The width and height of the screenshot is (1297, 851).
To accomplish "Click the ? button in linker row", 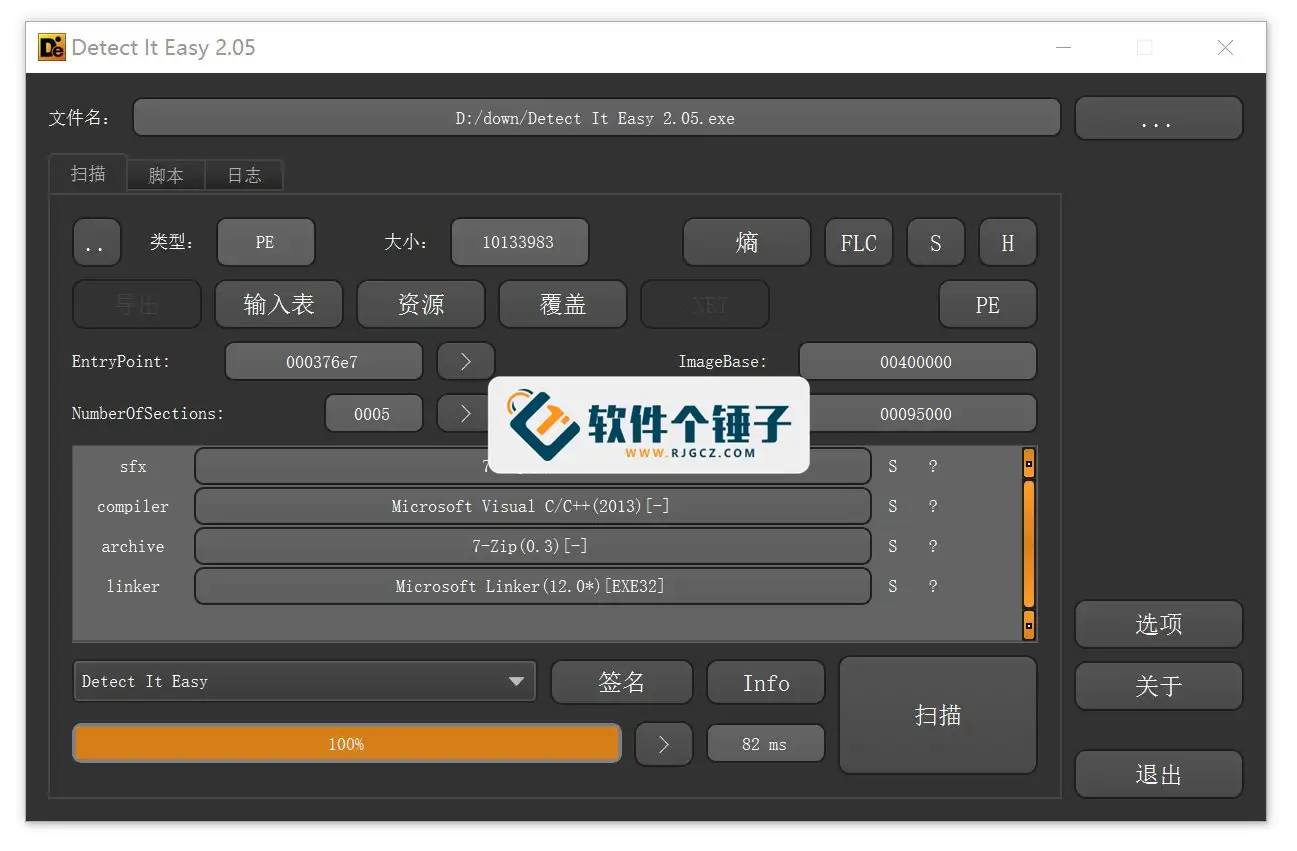I will [x=932, y=586].
